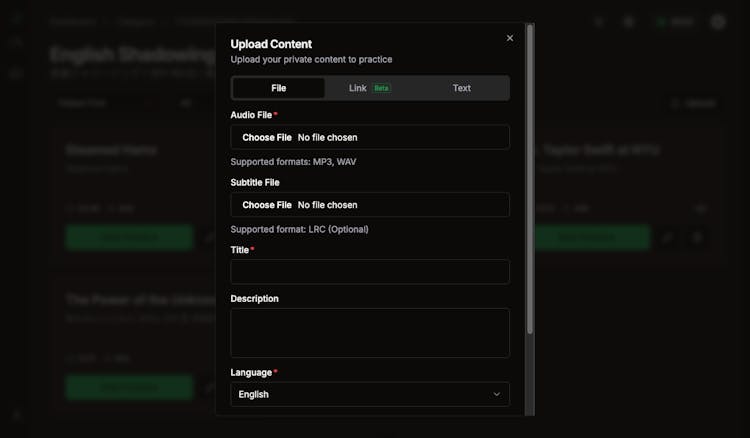Click the Language dropdown chevron arrow
Image resolution: width=750 pixels, height=438 pixels.
pyautogui.click(x=496, y=394)
